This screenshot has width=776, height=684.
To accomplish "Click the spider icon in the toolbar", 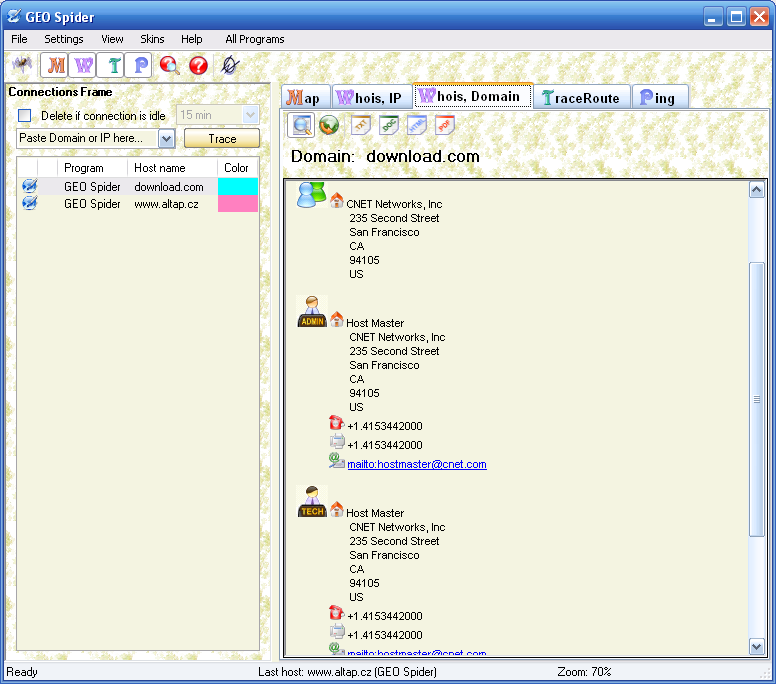I will pos(22,65).
